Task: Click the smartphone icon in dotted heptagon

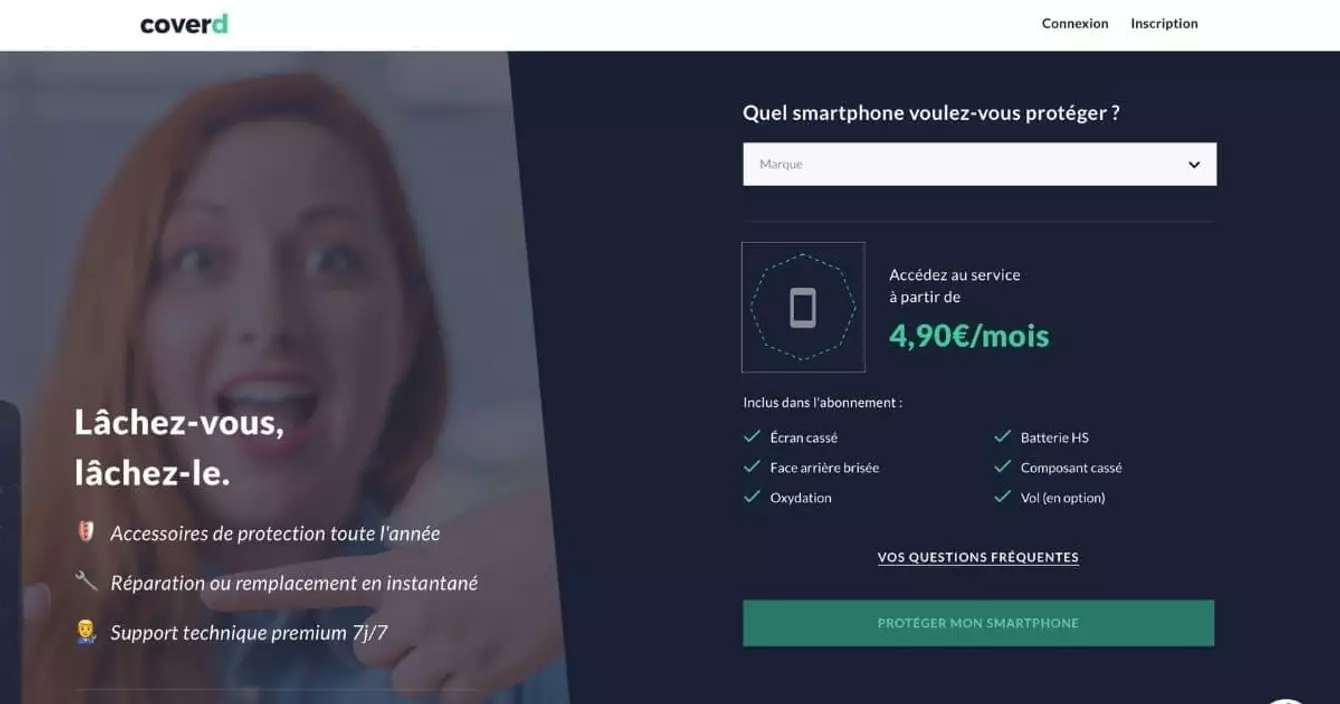Action: tap(803, 307)
